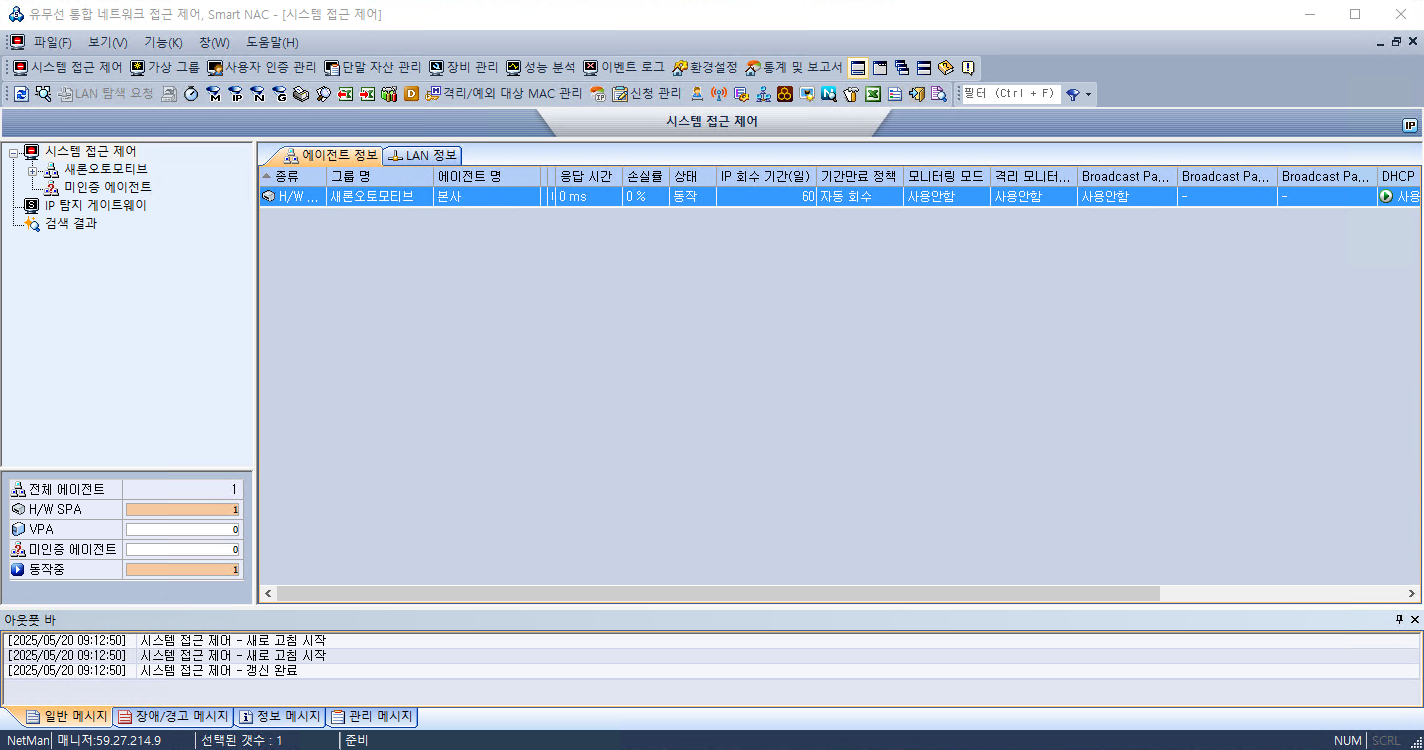
Task: Open 환경설정 toolbar button
Action: click(x=705, y=68)
